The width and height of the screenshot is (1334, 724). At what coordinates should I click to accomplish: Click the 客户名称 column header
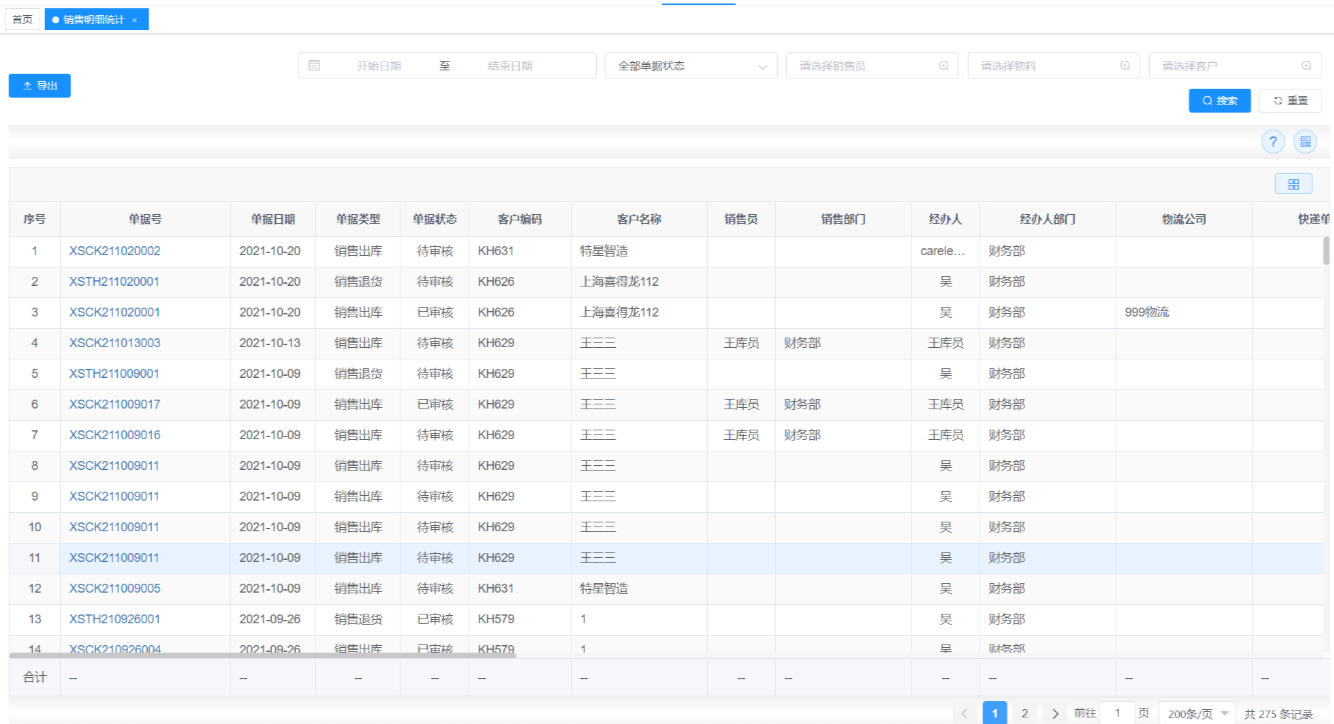pos(639,219)
